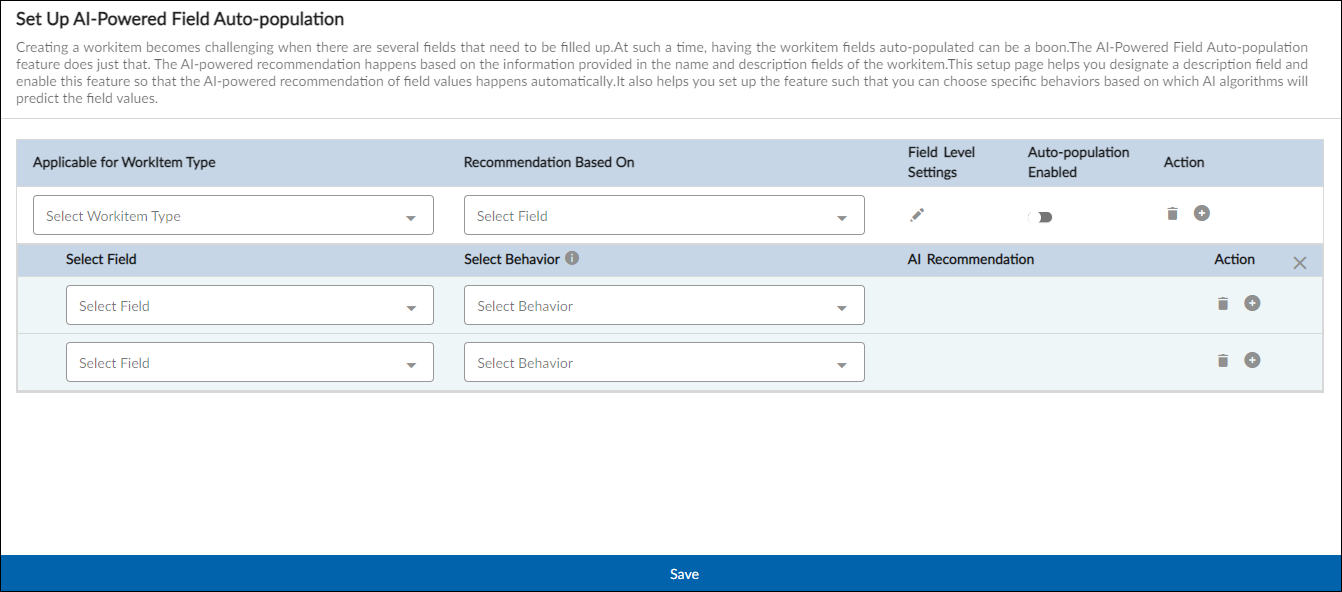Click the Recommendation Based On column header
Image resolution: width=1342 pixels, height=592 pixels.
click(x=549, y=162)
